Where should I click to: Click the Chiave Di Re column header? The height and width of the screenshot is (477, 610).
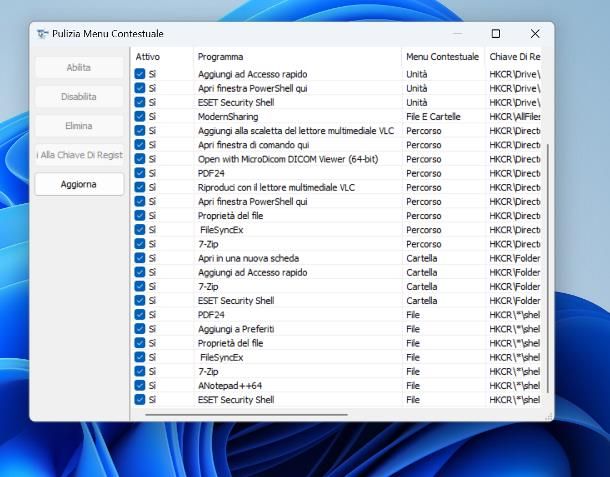click(515, 57)
